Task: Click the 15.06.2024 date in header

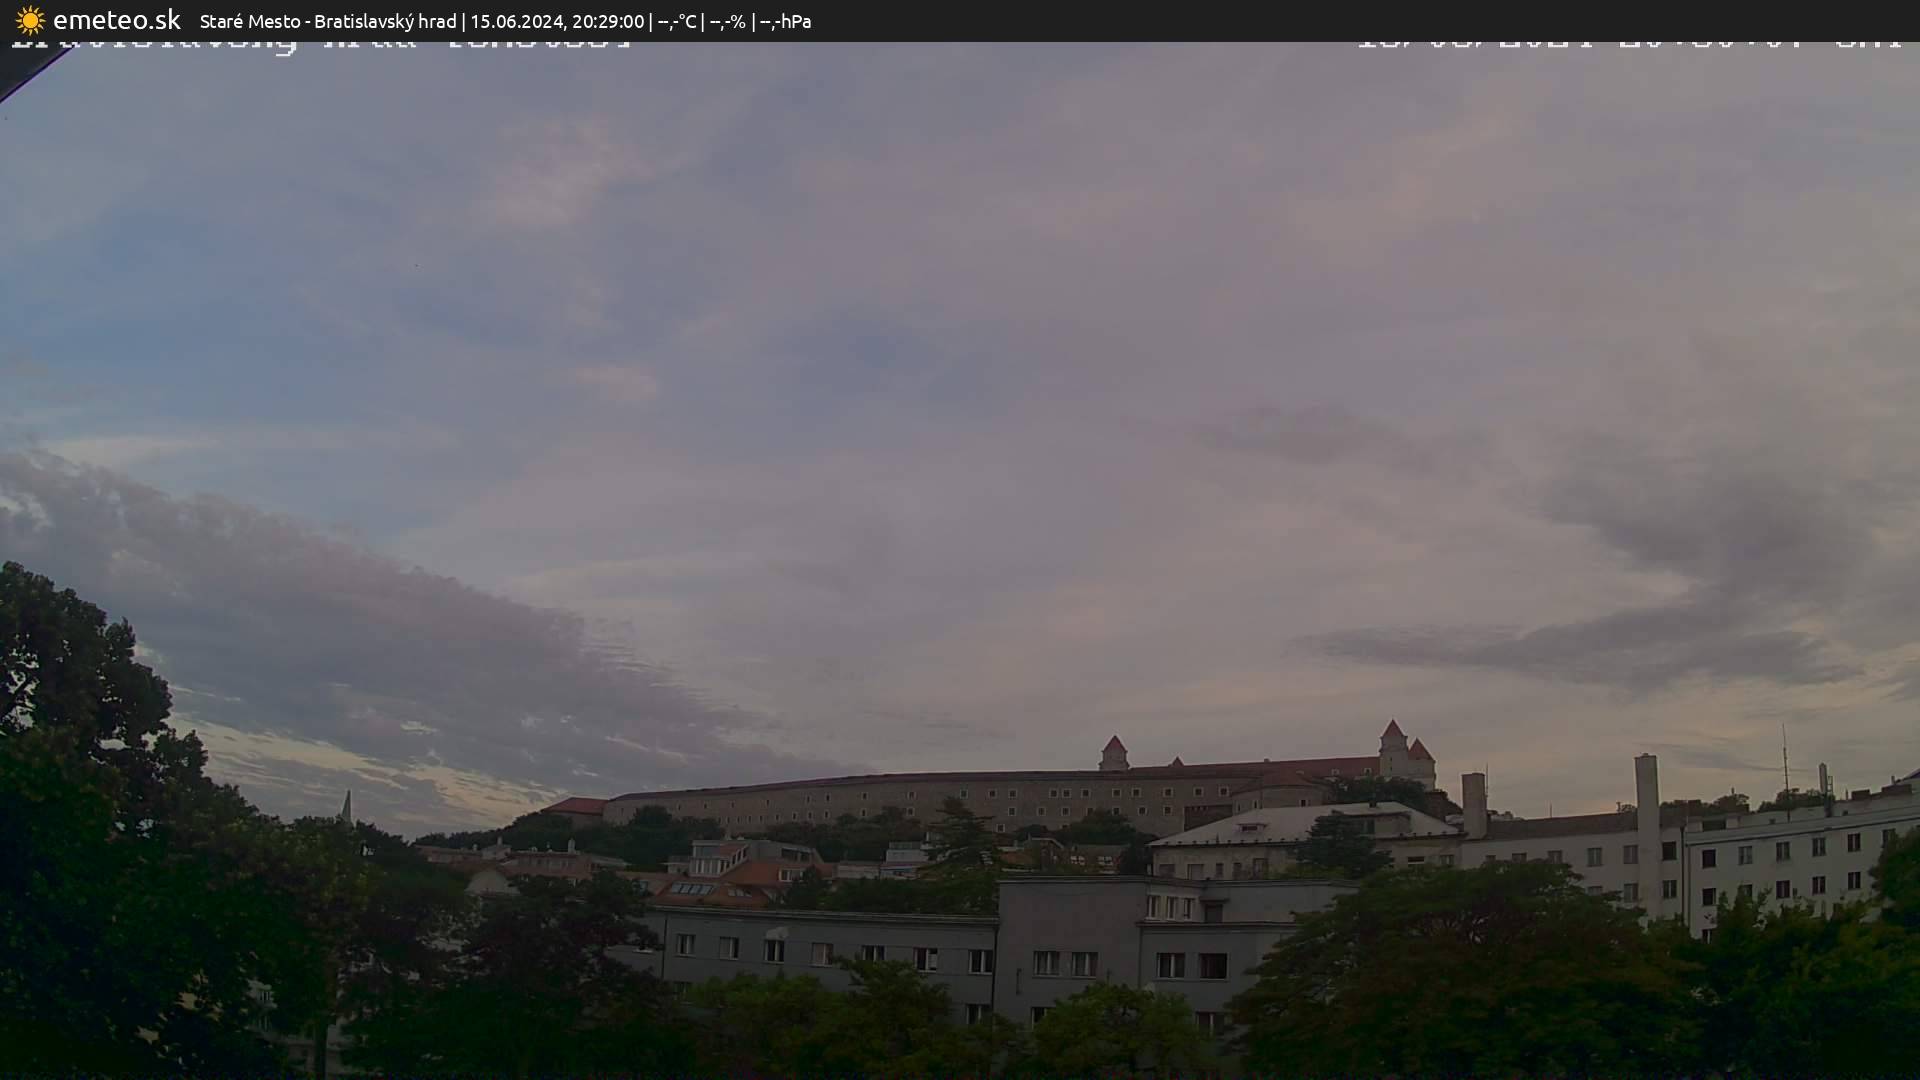Action: tap(516, 21)
